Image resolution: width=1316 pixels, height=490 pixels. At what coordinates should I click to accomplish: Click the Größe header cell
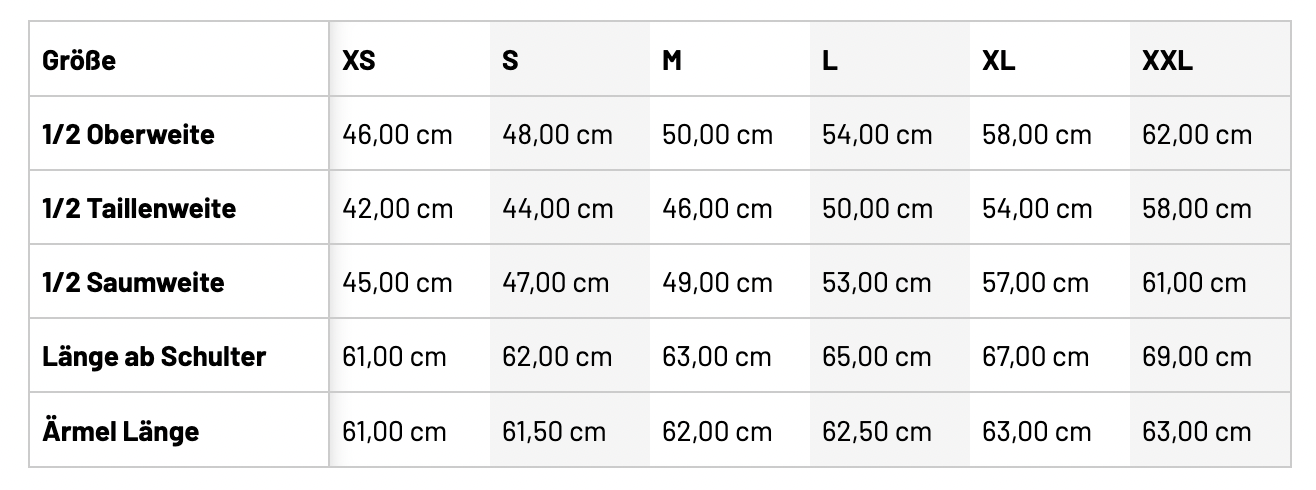click(79, 60)
